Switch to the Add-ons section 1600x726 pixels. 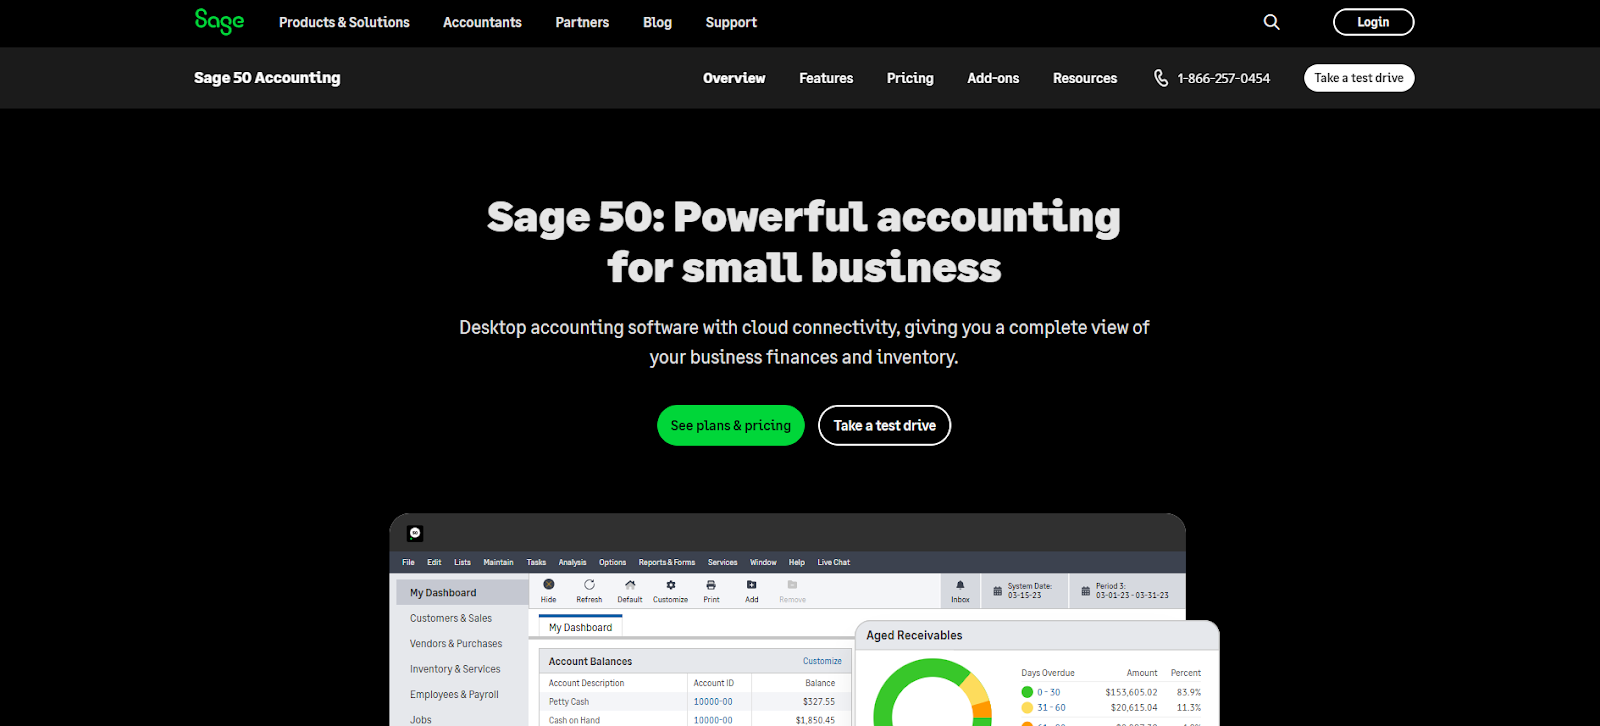(993, 78)
